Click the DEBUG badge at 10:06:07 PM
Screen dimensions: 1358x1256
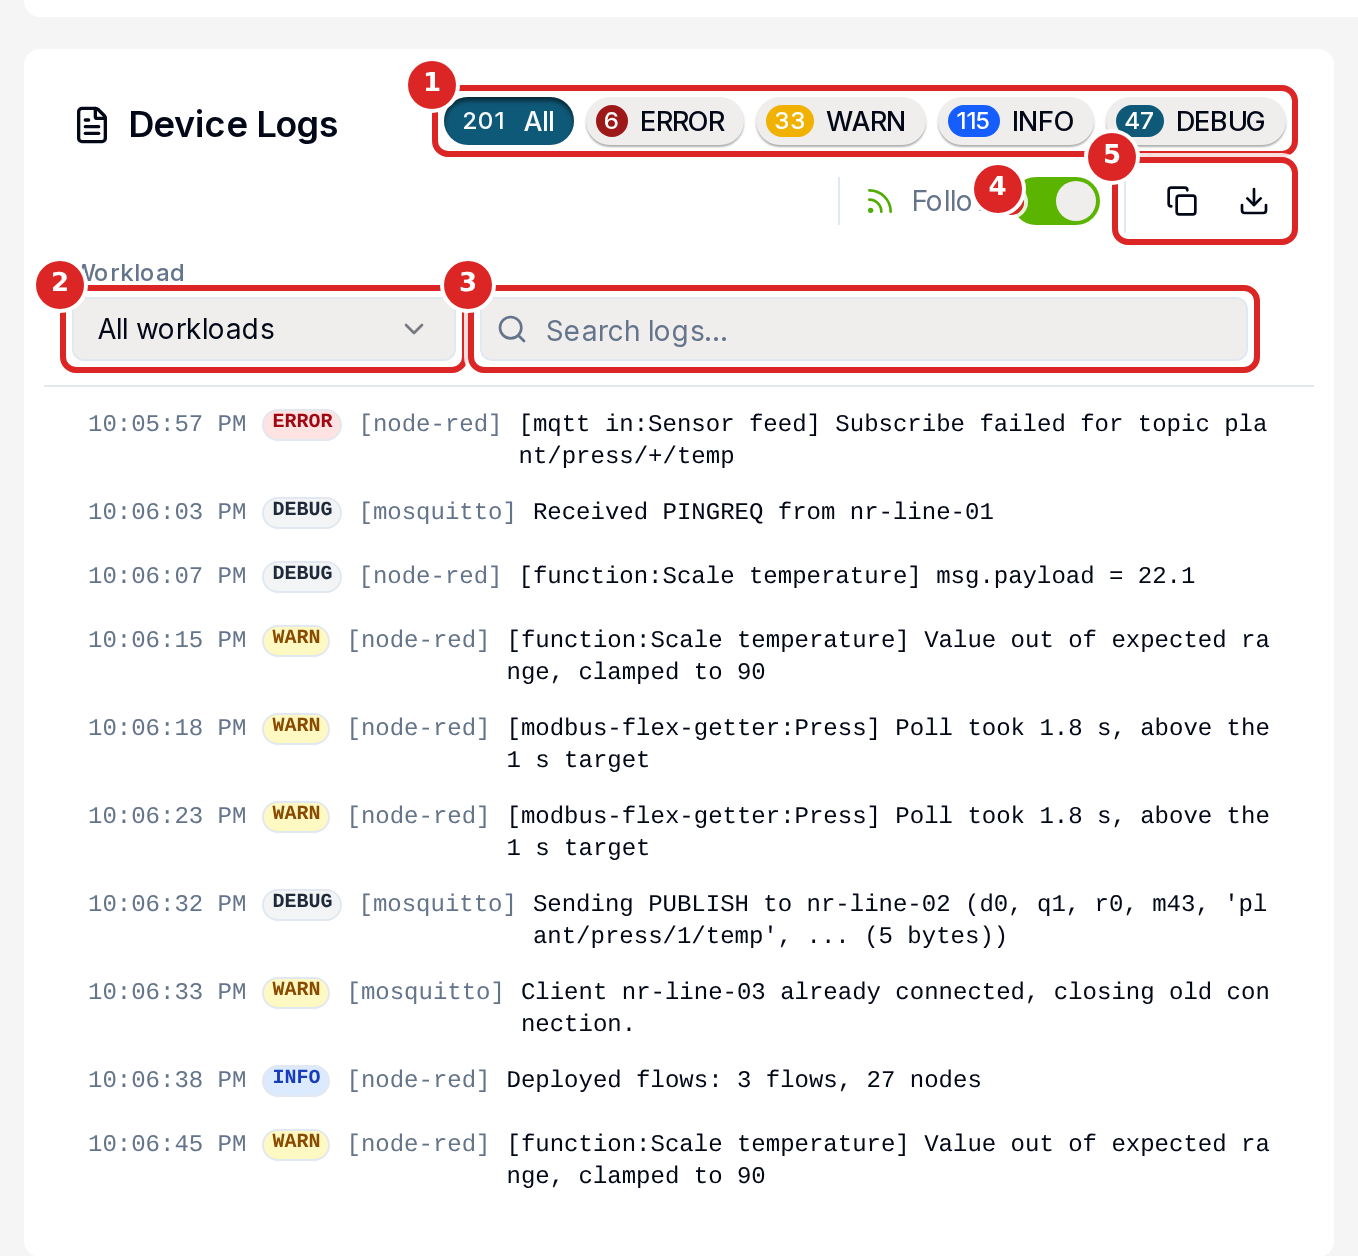coord(302,574)
